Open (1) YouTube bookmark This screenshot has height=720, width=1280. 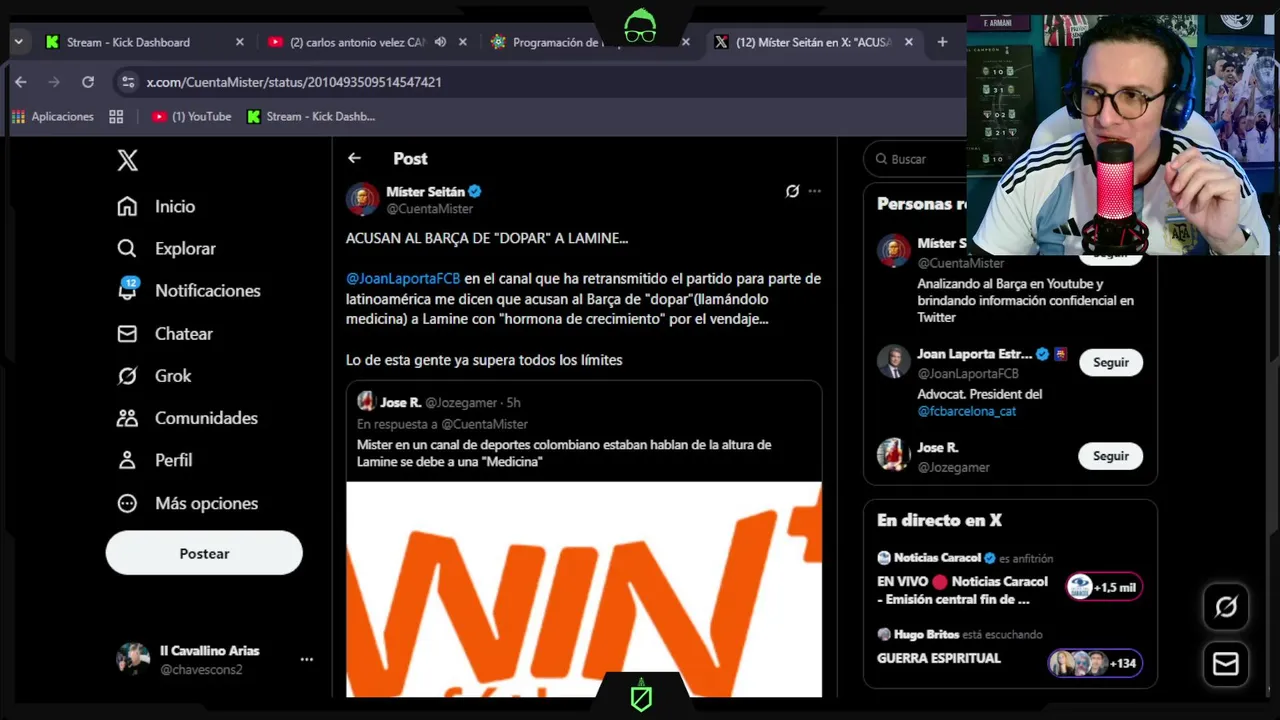pyautogui.click(x=191, y=117)
